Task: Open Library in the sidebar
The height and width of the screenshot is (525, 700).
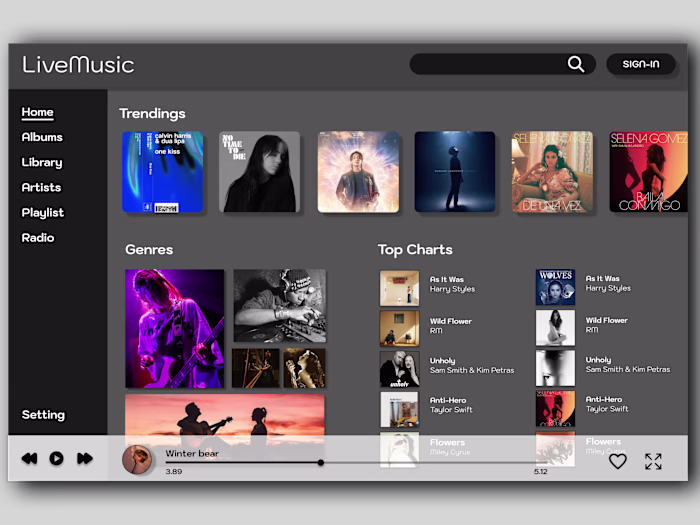Action: click(x=42, y=162)
